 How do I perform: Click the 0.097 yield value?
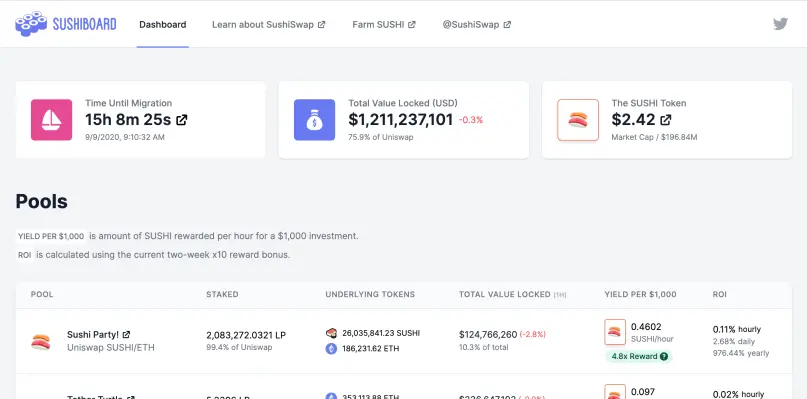tap(643, 392)
